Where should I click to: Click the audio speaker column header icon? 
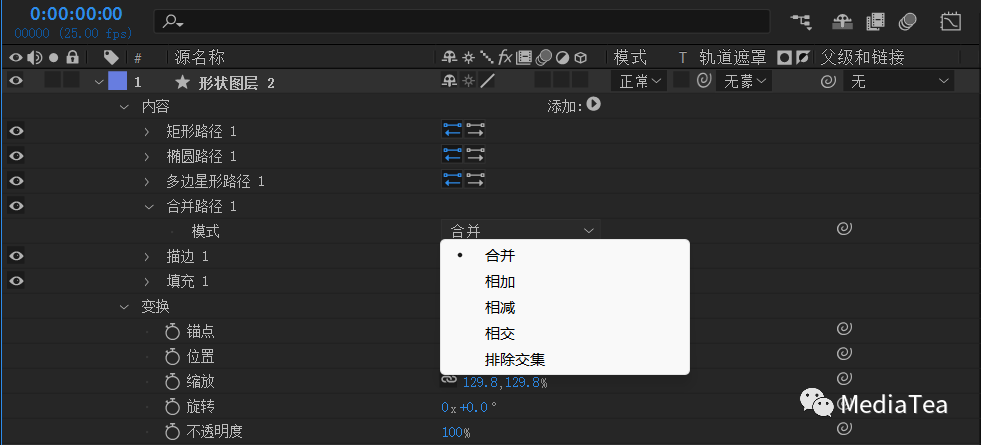point(34,58)
